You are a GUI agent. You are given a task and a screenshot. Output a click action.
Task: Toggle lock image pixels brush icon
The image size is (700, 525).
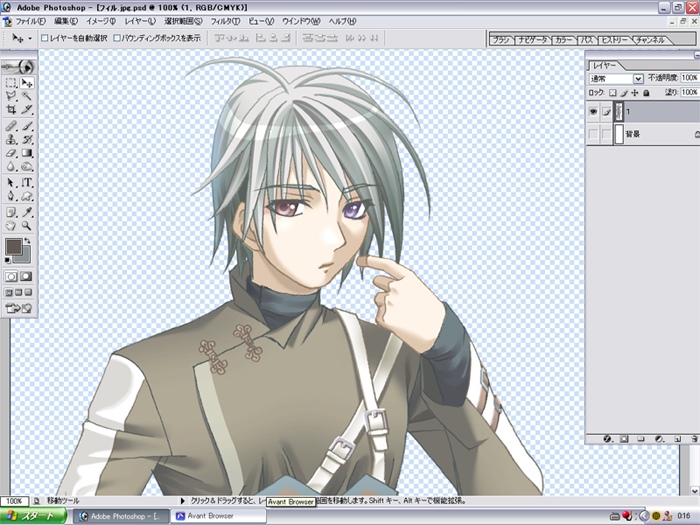click(624, 93)
